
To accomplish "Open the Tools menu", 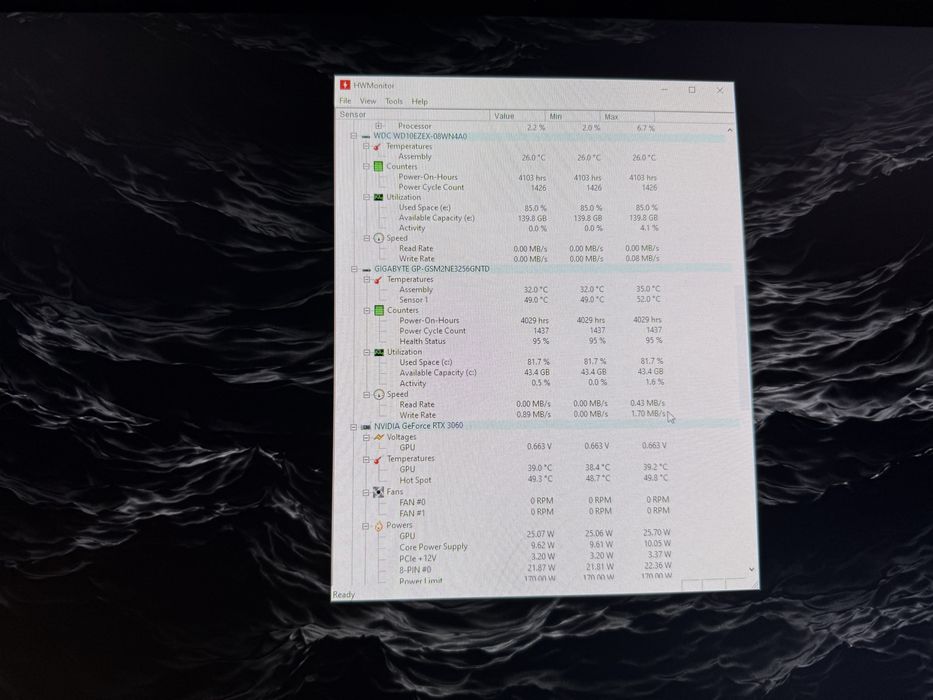I will 394,102.
